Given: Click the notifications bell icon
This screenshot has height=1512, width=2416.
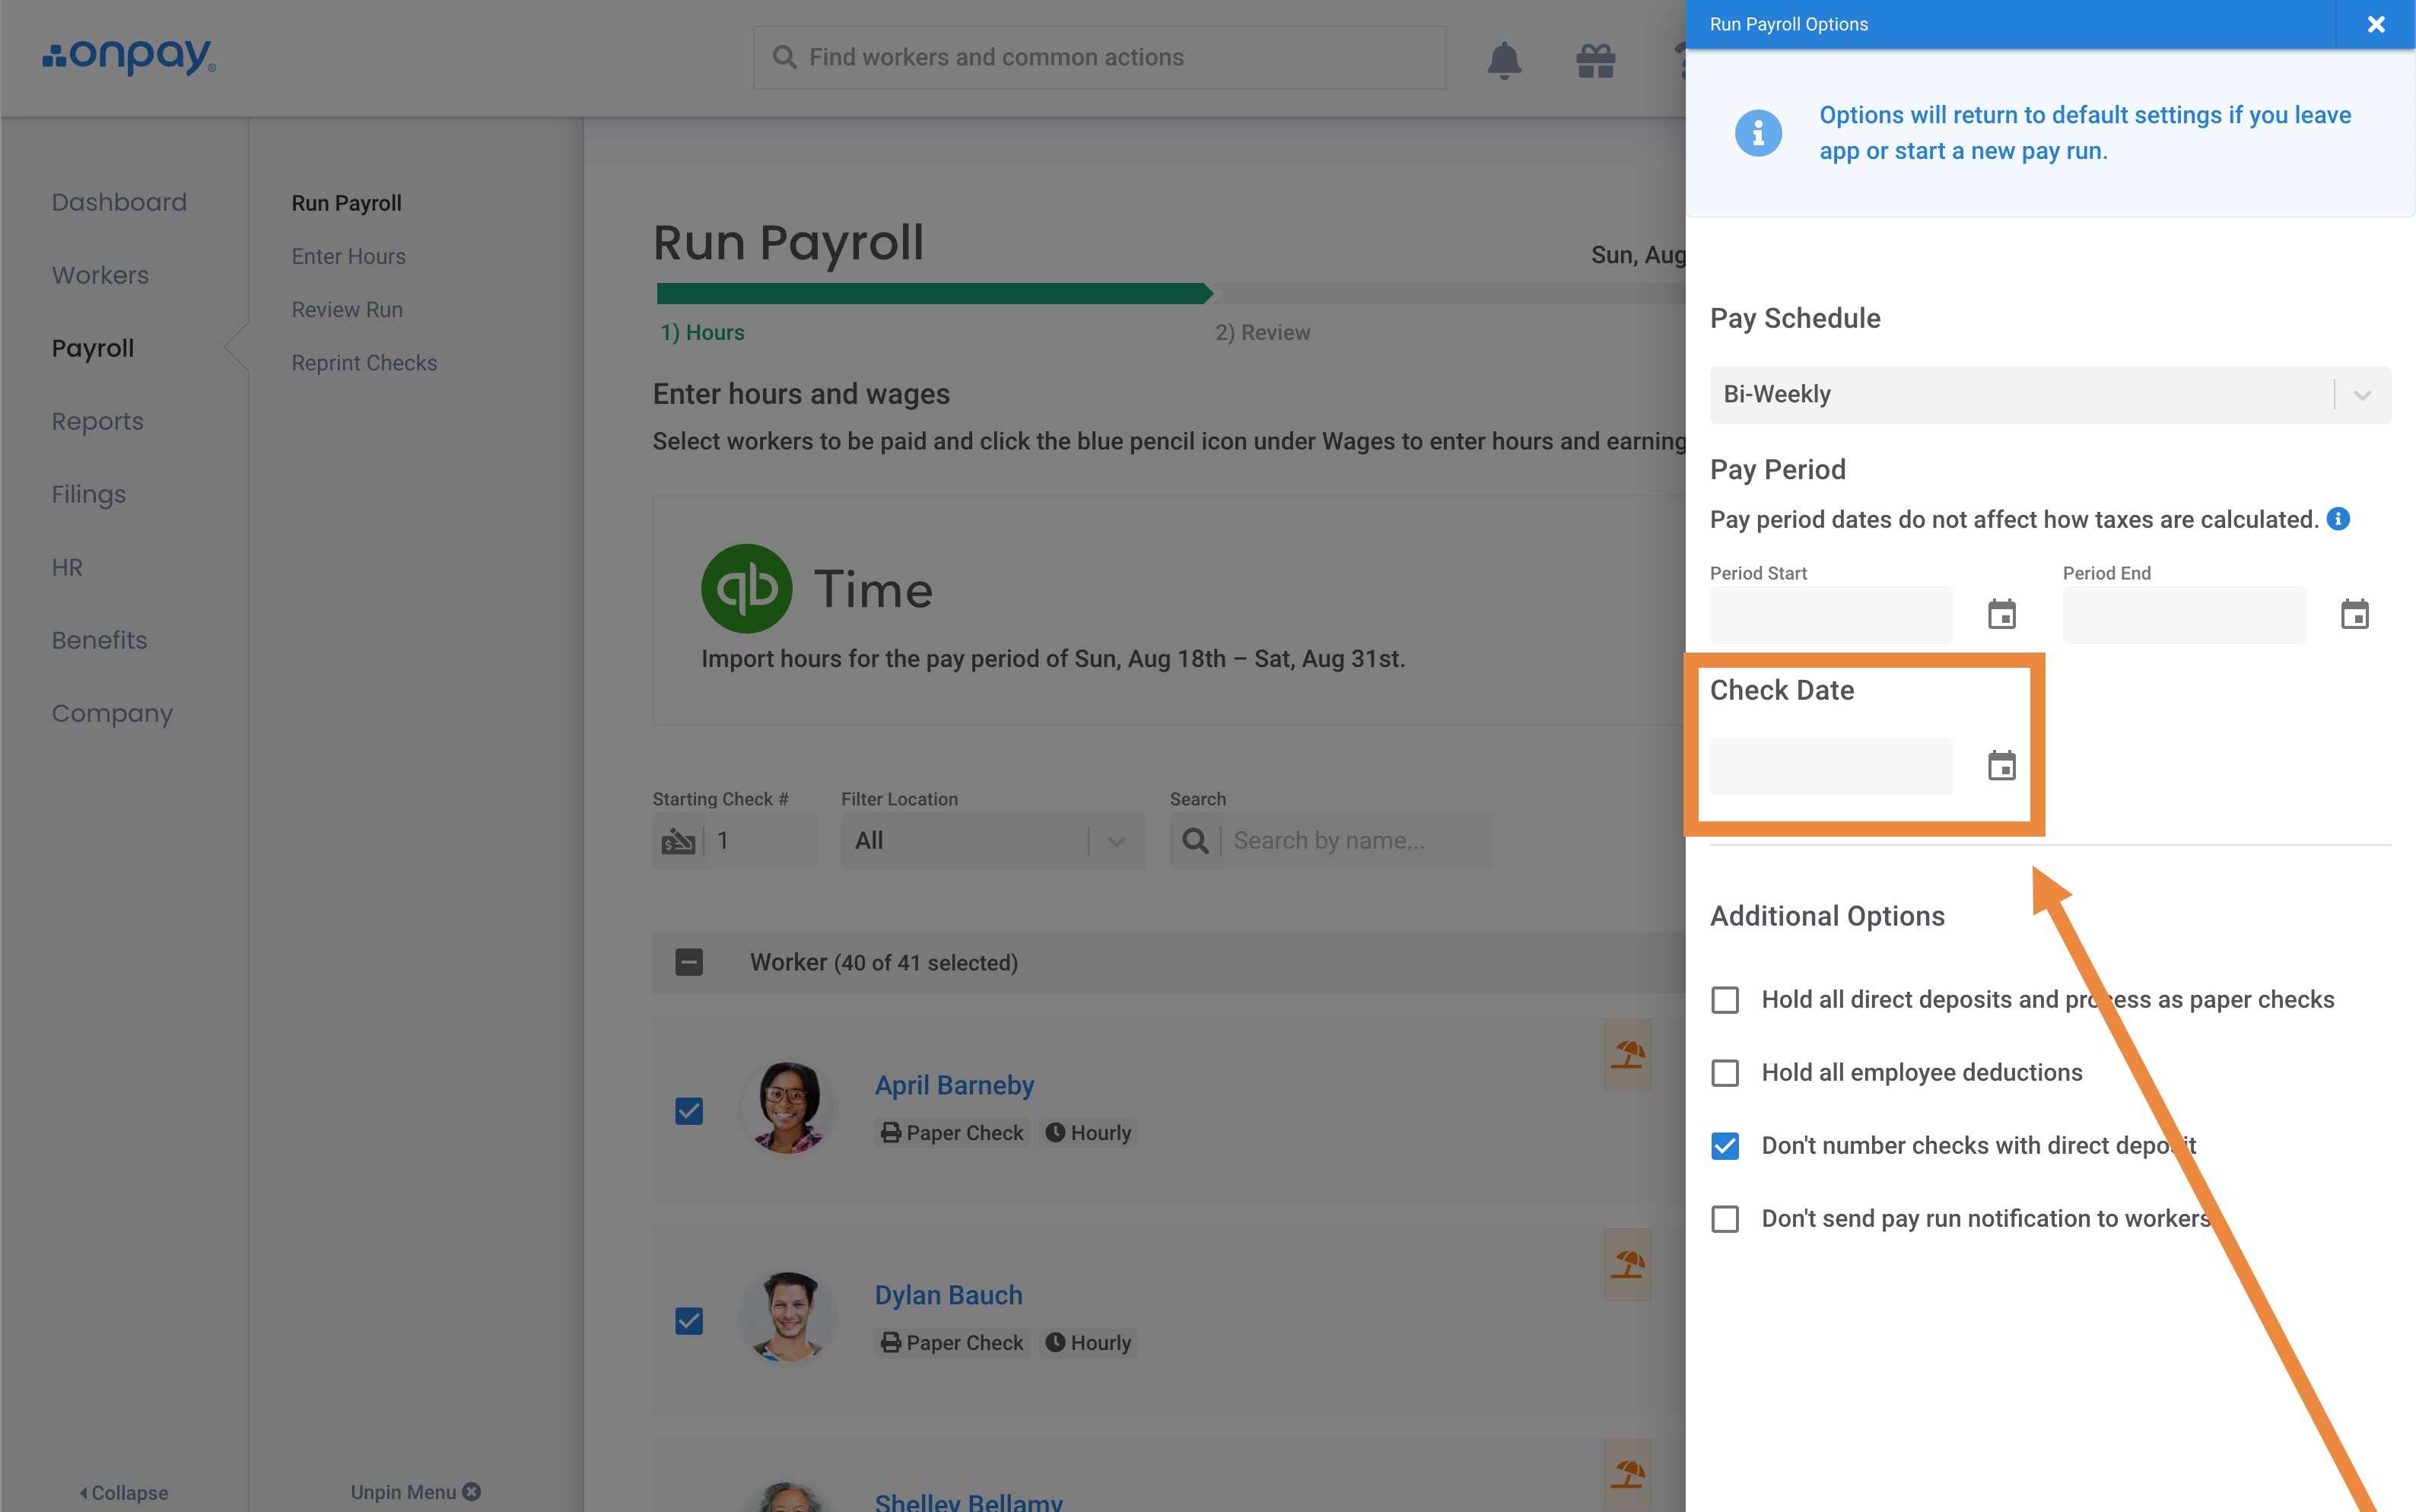Looking at the screenshot, I should [1503, 60].
